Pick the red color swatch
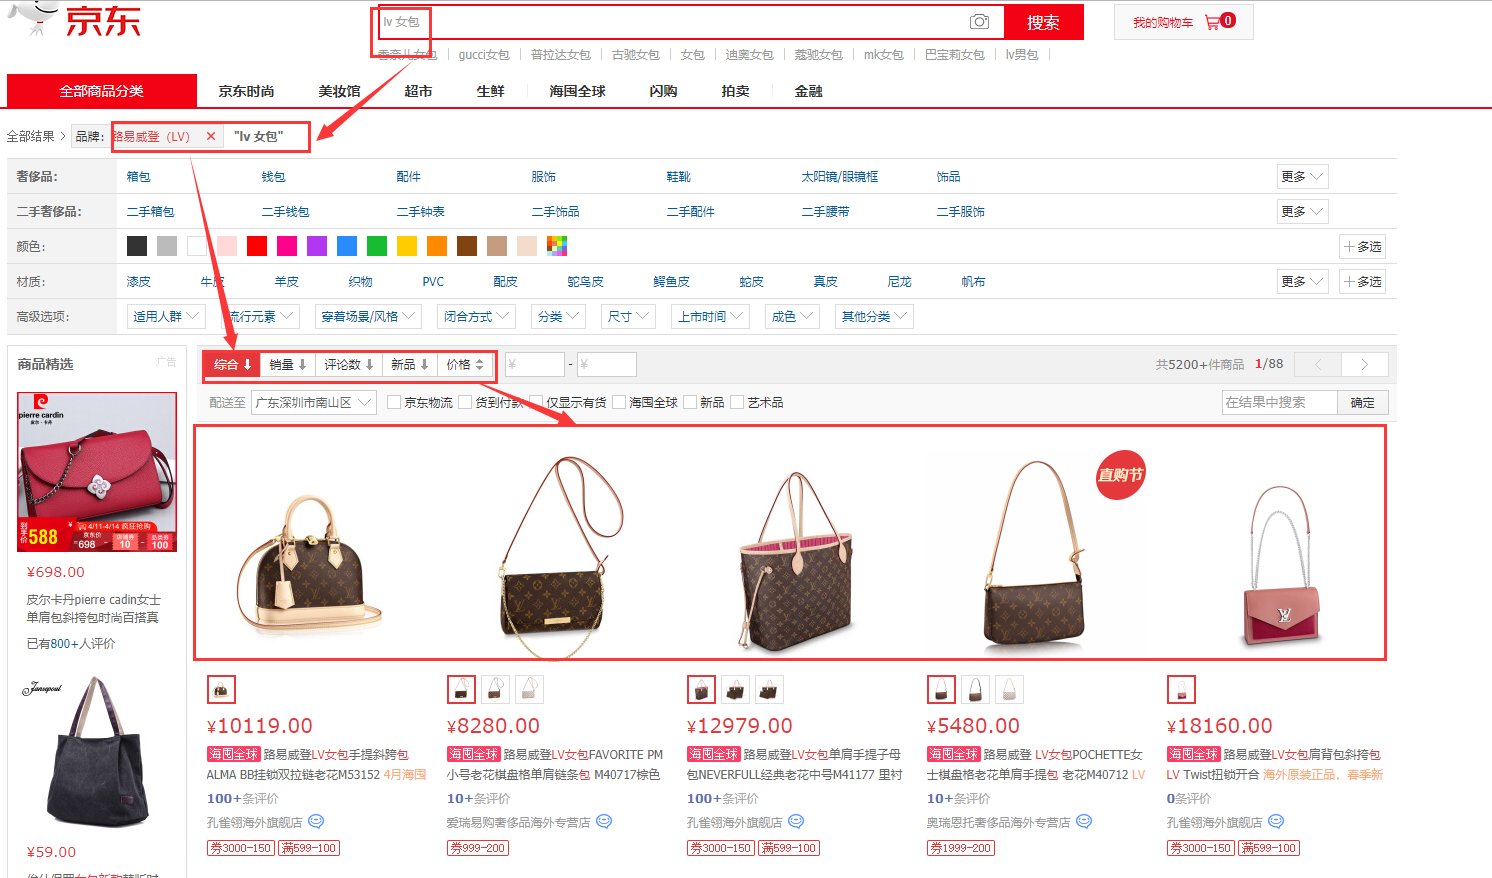This screenshot has width=1492, height=878. [x=257, y=246]
